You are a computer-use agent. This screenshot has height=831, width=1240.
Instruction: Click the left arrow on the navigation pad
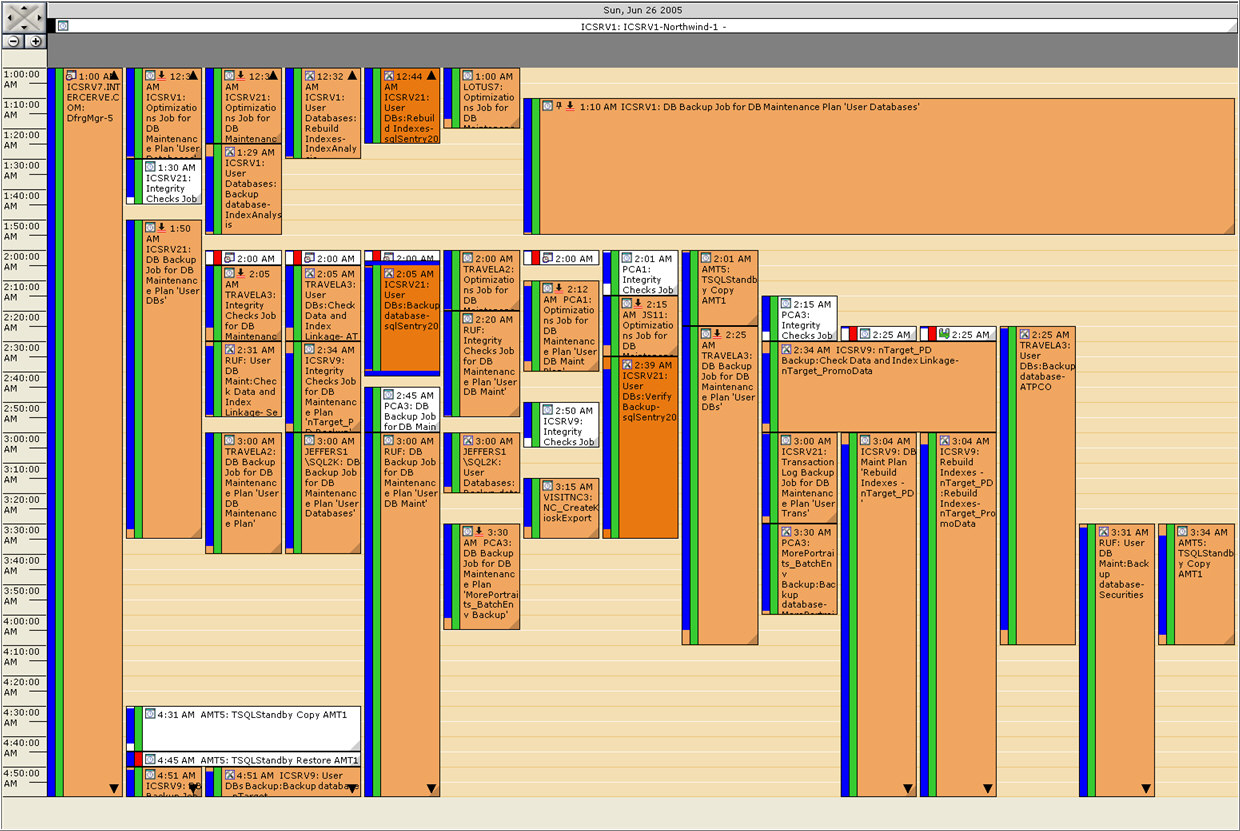point(10,17)
